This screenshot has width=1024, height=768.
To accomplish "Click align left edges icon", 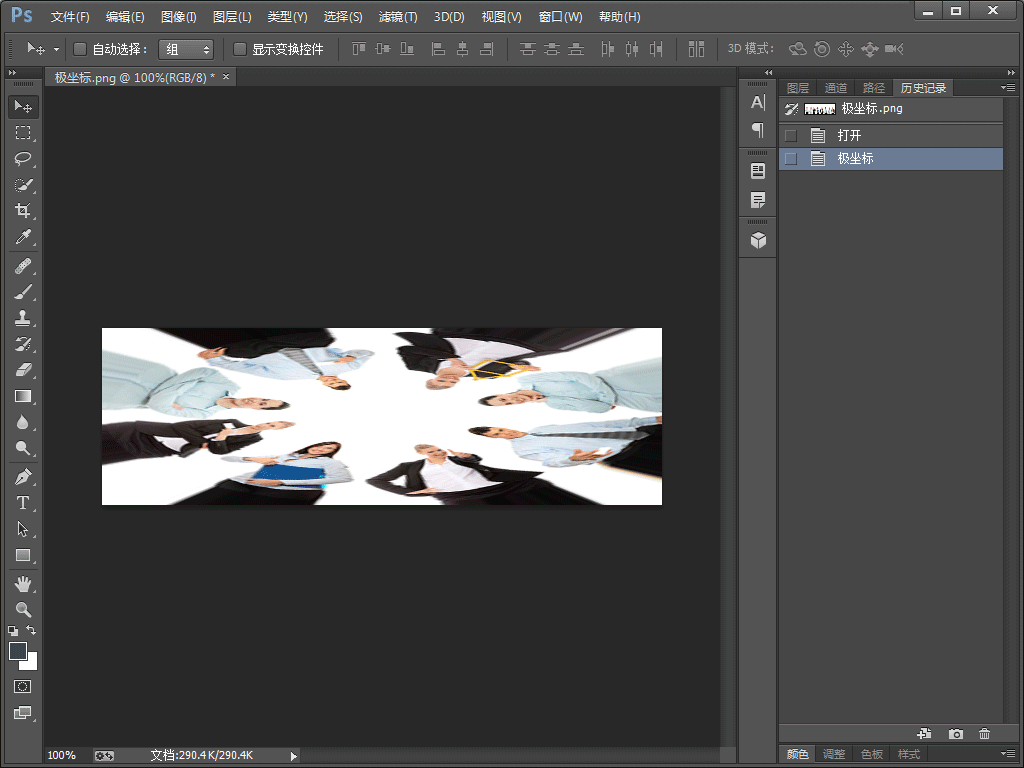I will click(x=438, y=49).
